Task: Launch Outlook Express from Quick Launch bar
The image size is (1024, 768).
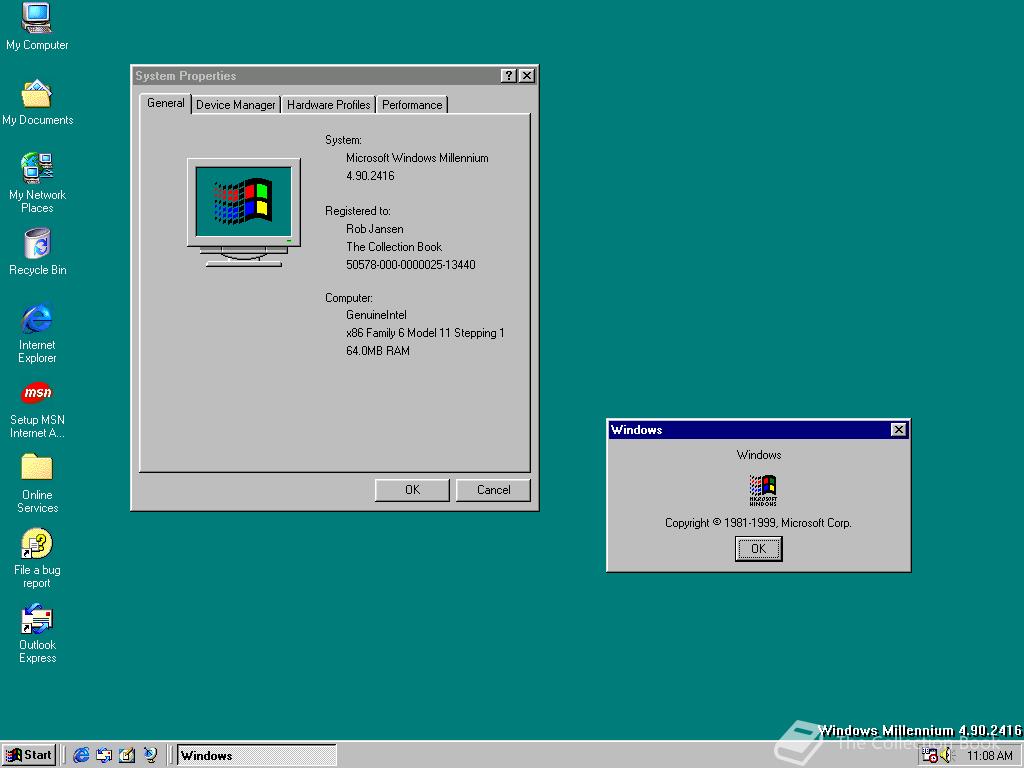Action: tap(104, 755)
